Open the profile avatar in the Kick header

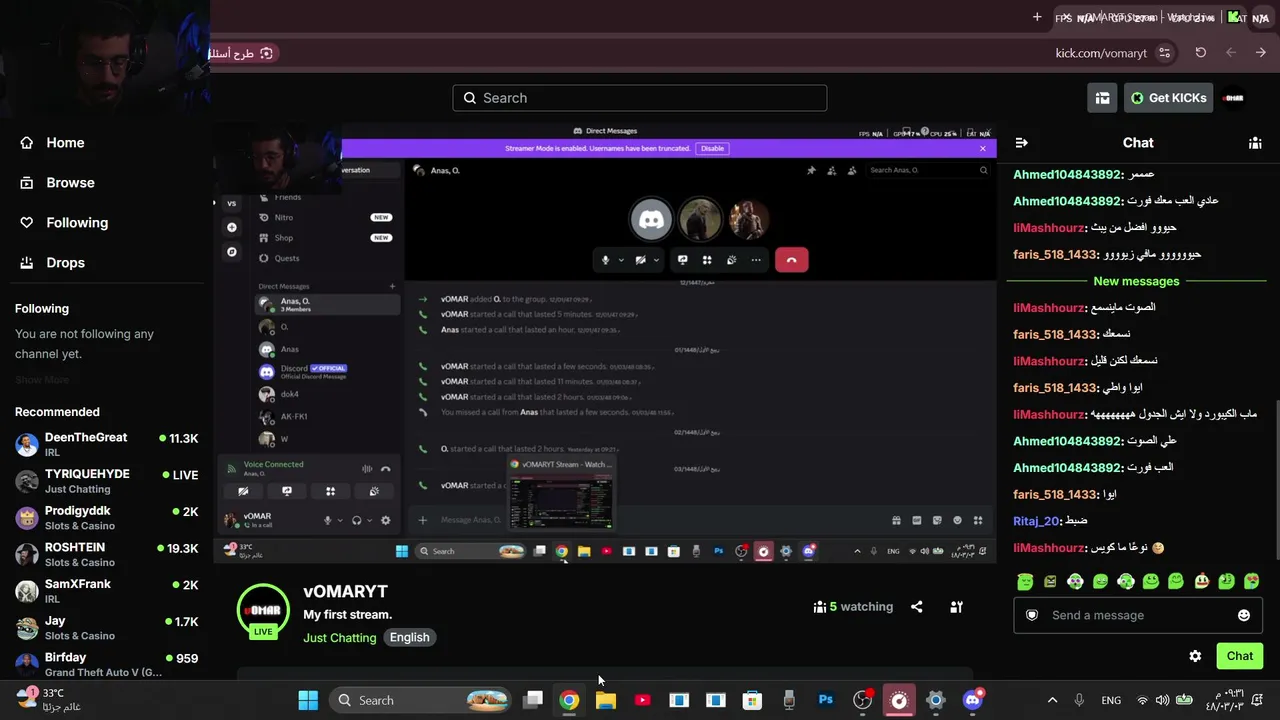point(1234,98)
